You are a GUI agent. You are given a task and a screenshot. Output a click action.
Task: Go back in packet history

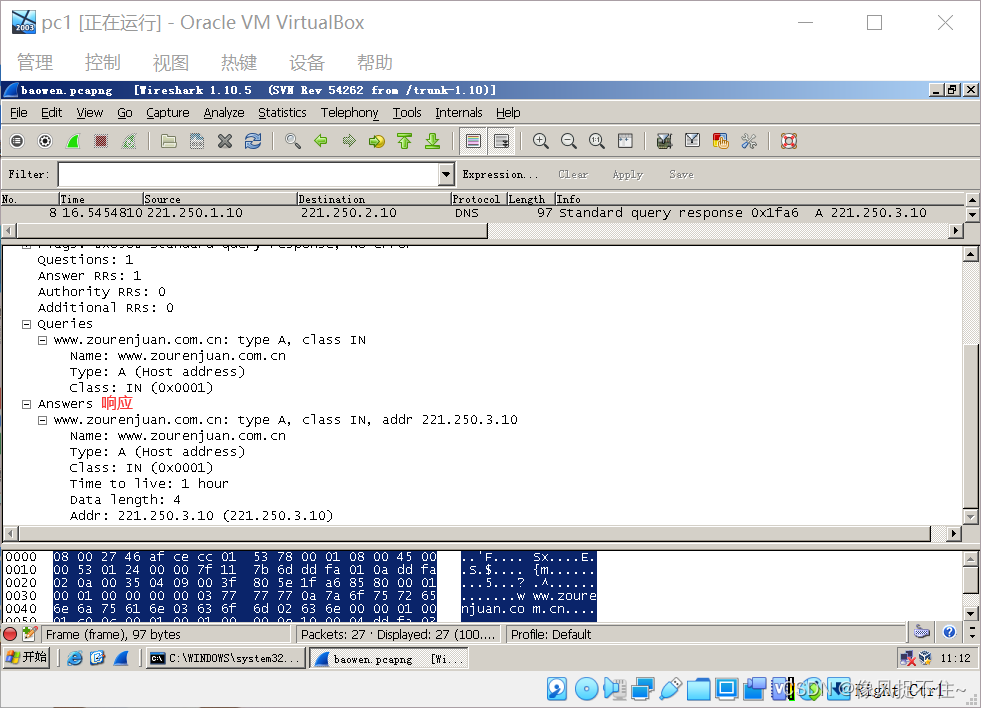coord(320,141)
